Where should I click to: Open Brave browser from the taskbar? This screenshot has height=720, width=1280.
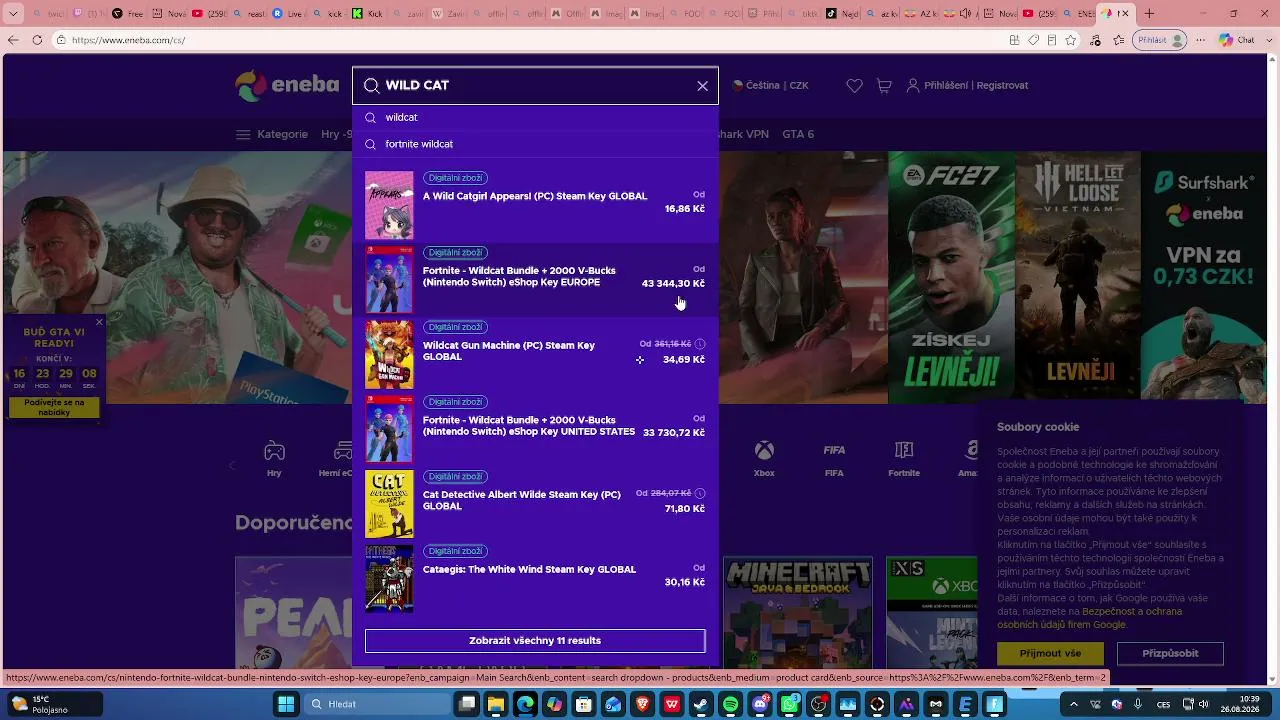coord(642,704)
